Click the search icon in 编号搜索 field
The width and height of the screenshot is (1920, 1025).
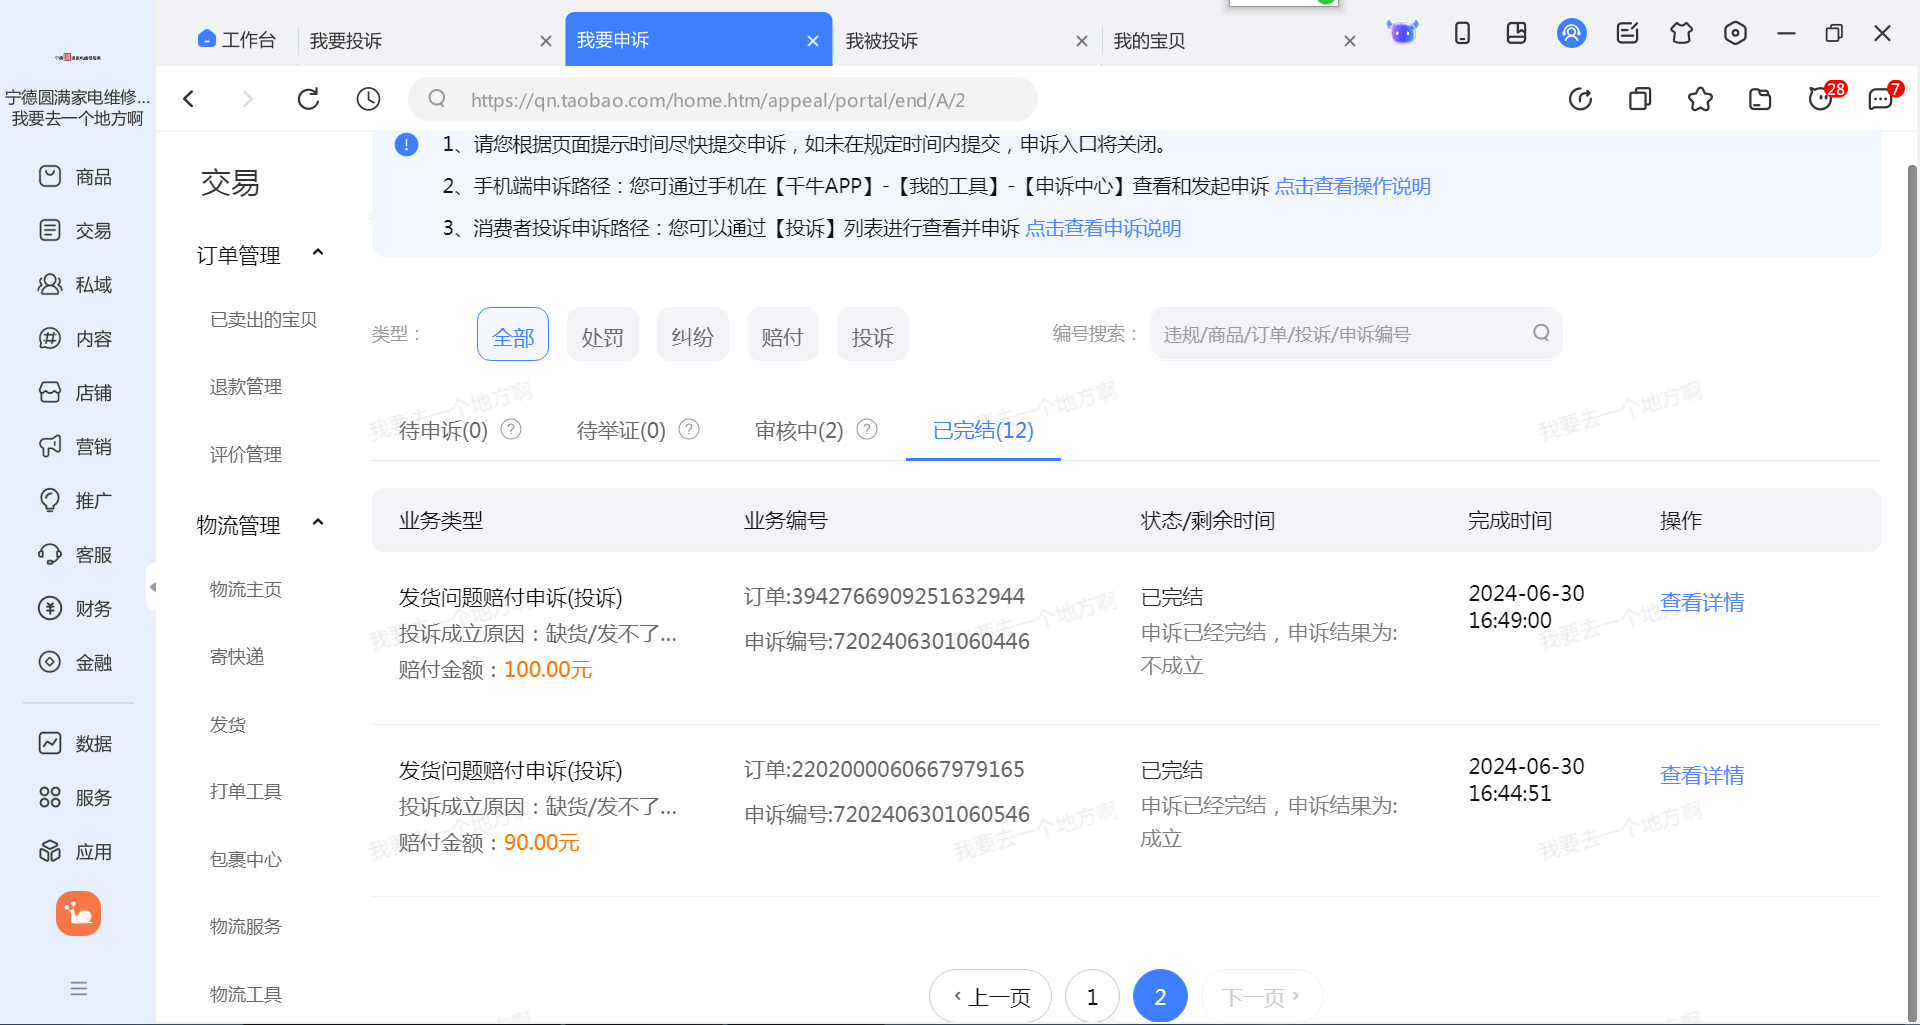coord(1541,333)
